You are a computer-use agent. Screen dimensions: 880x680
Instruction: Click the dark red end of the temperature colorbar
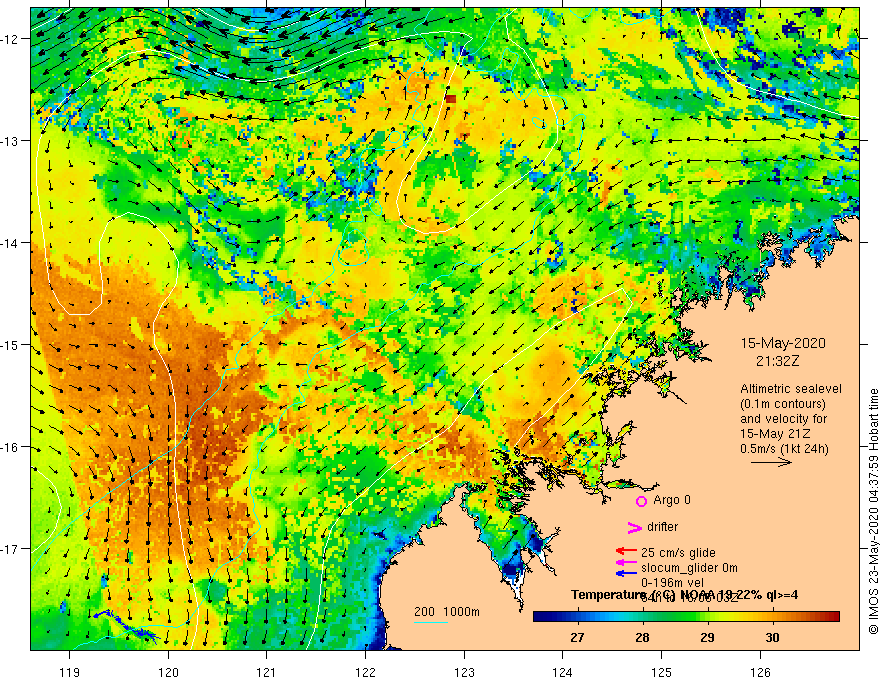tap(833, 617)
